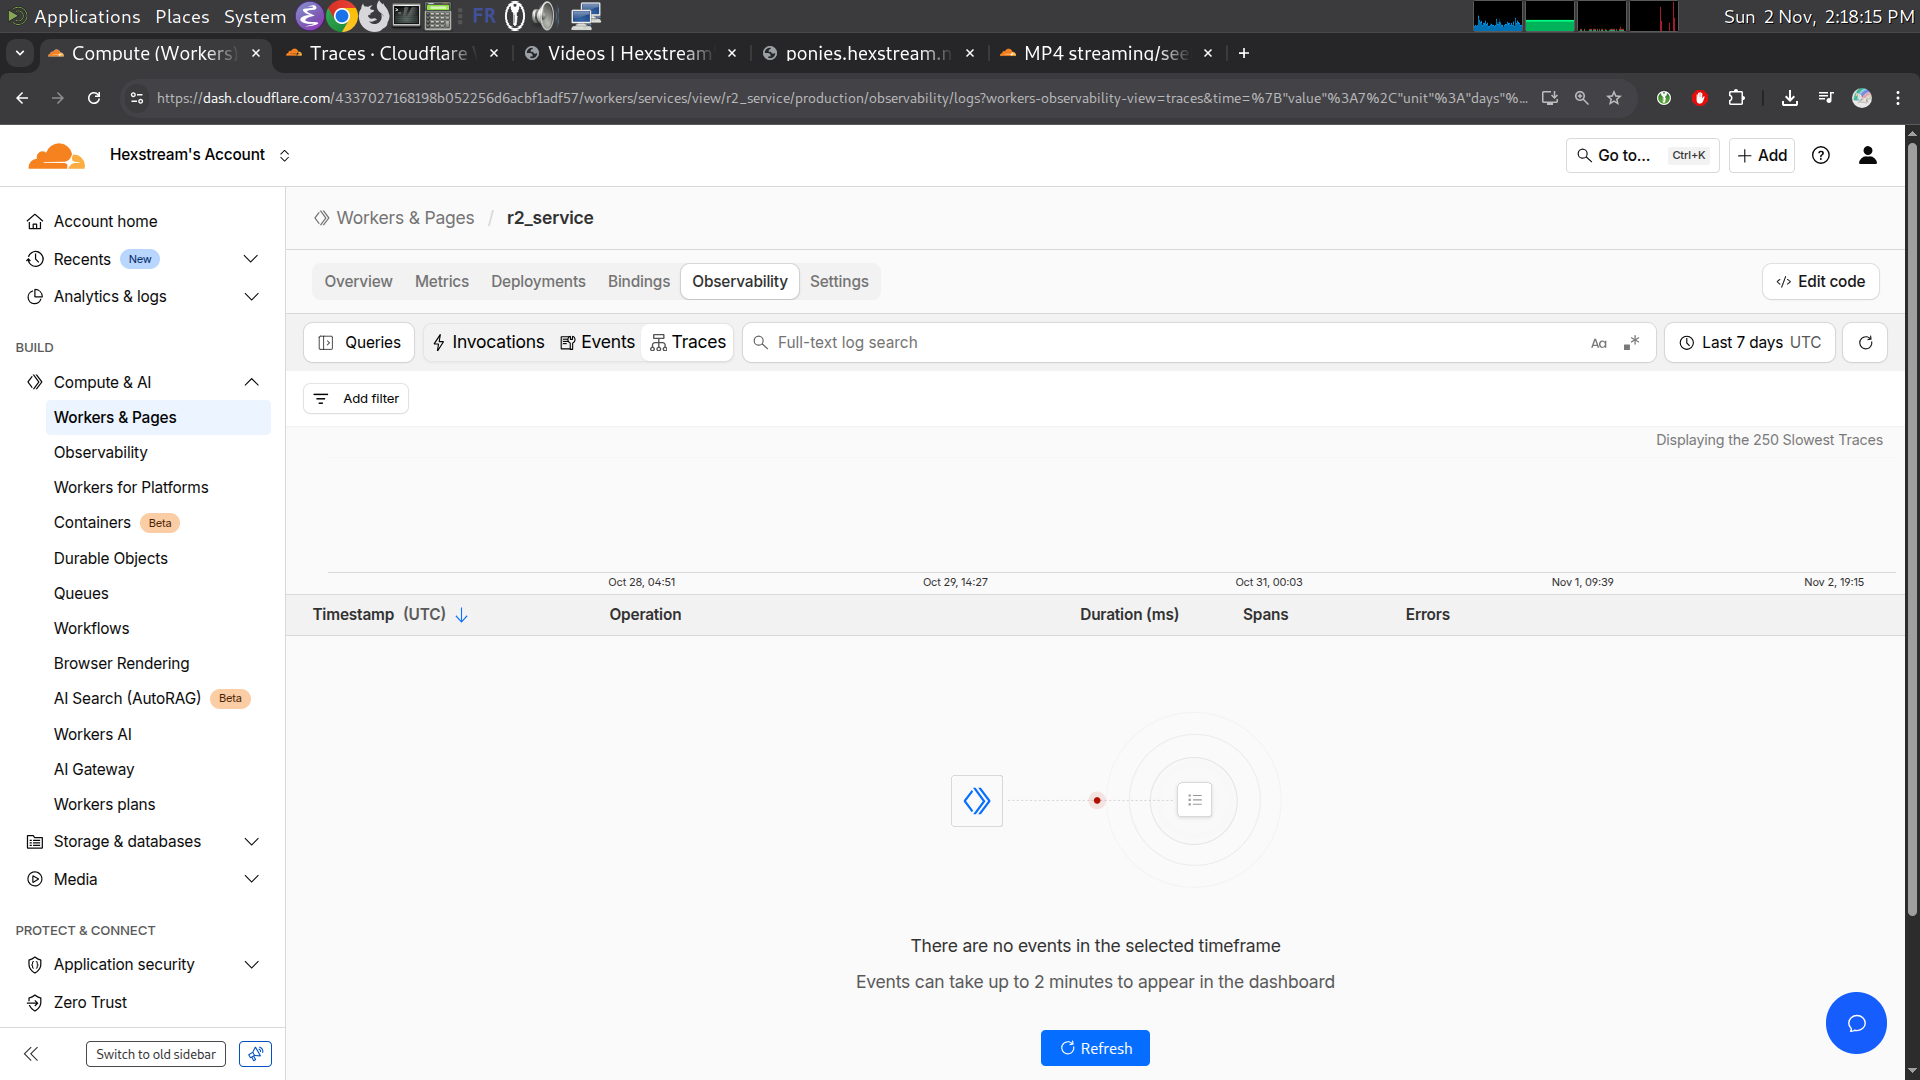
Task: Expand the Storage & databases section
Action: [251, 842]
